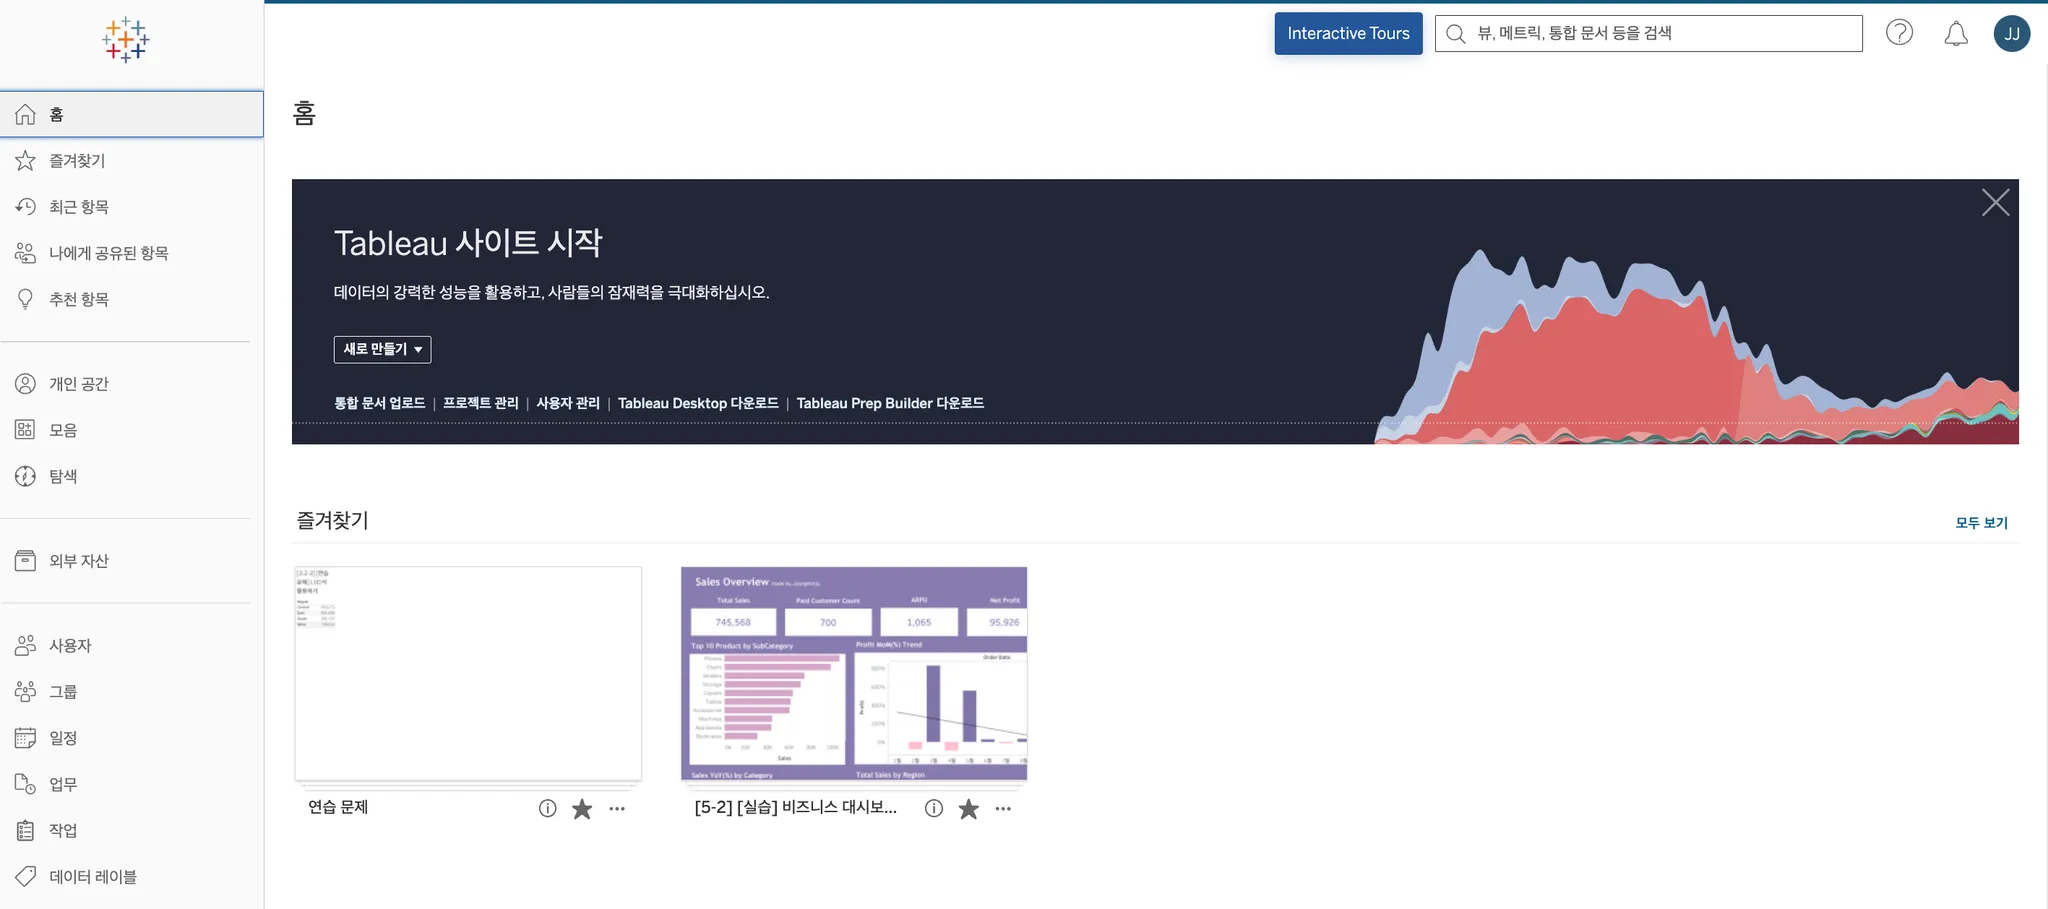Click the 모음 collections icon
The height and width of the screenshot is (909, 2048).
point(26,430)
